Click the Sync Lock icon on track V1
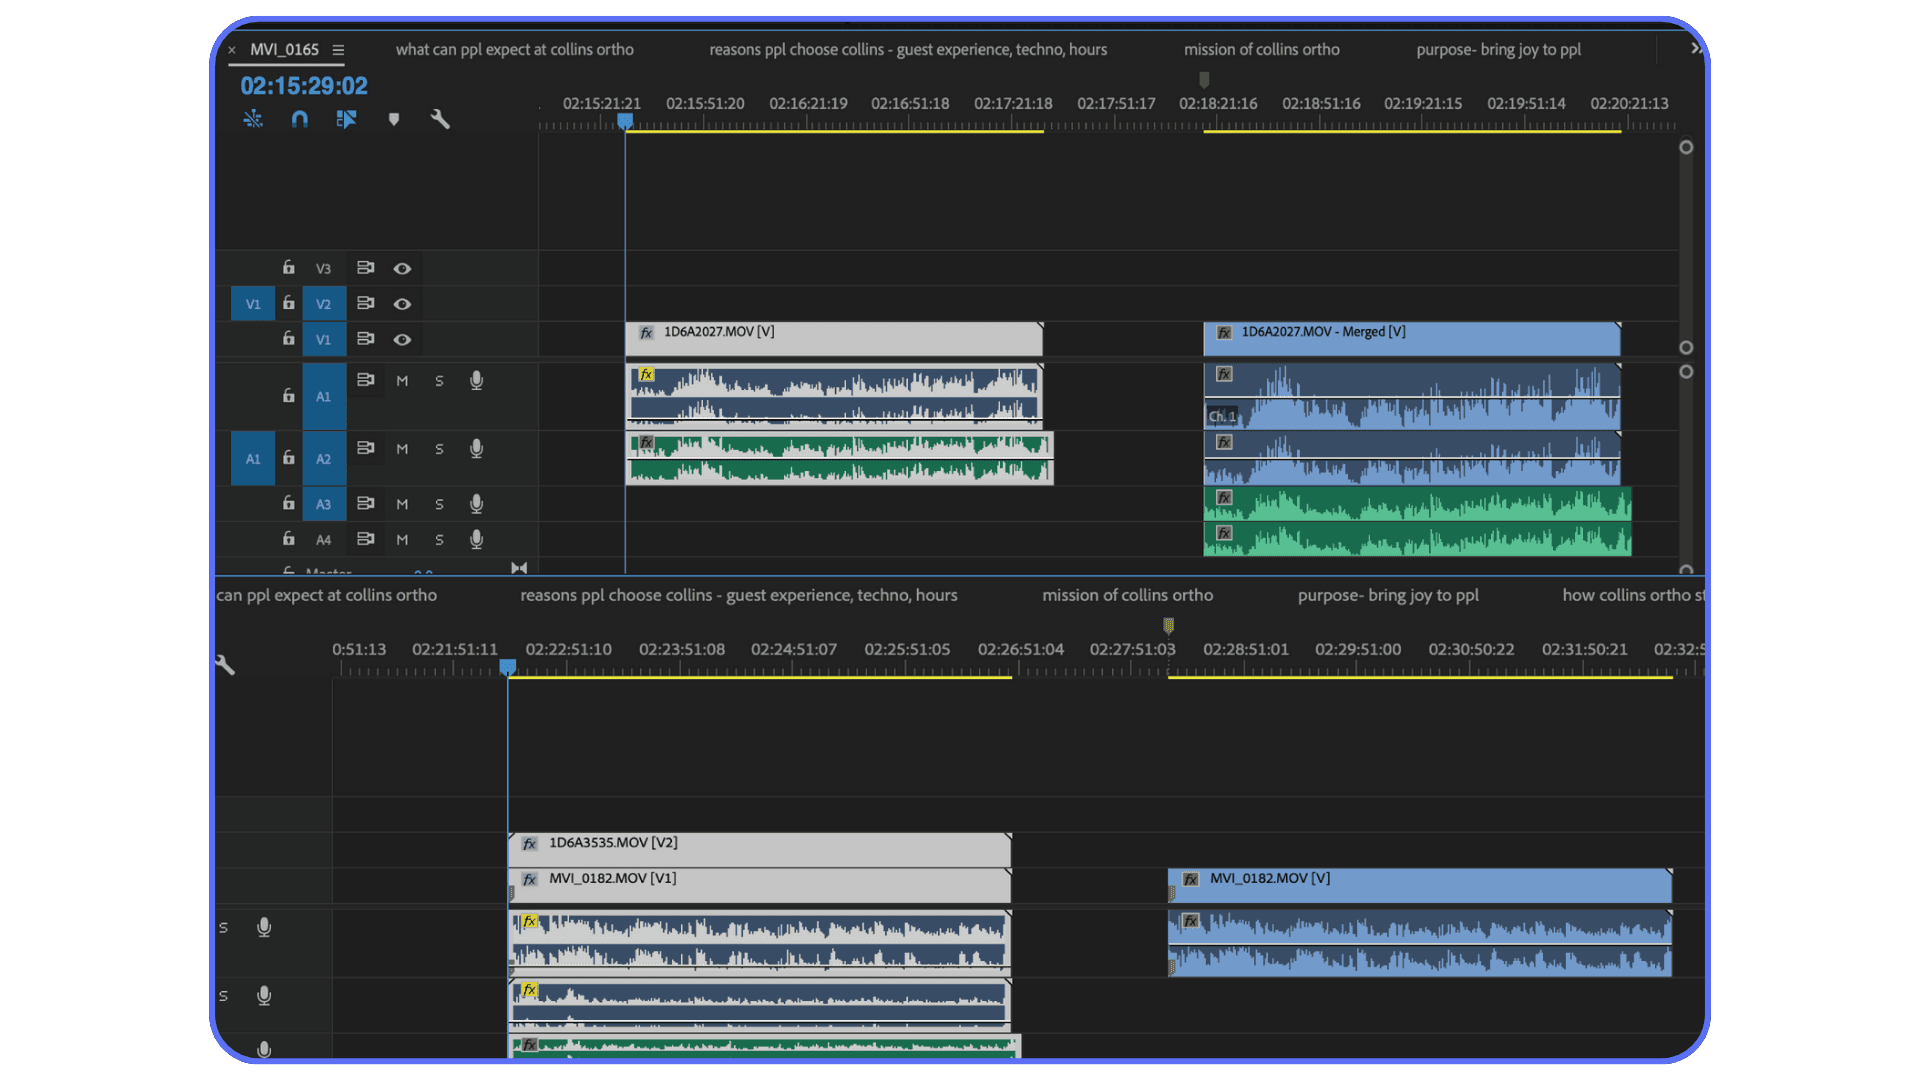The width and height of the screenshot is (1920, 1080). coord(365,339)
